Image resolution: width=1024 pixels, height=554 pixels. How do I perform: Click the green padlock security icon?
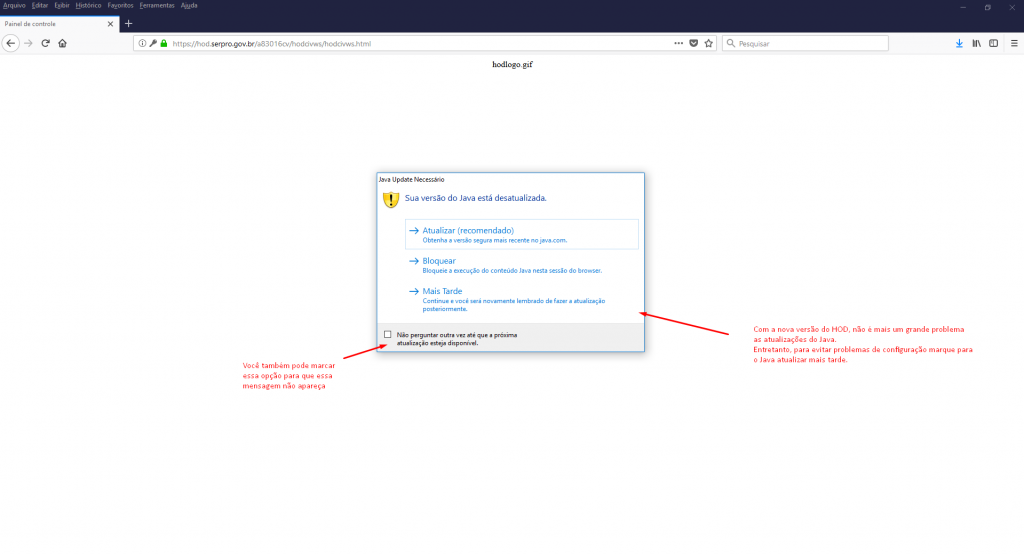point(163,43)
